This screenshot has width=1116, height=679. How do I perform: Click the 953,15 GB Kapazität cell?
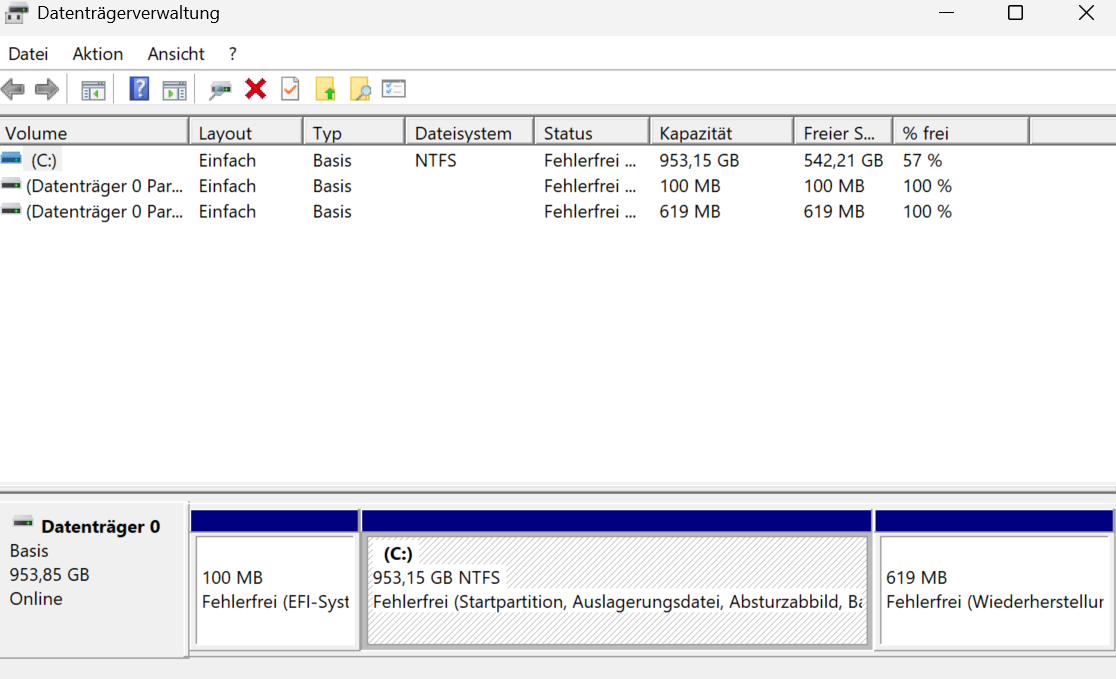coord(699,160)
